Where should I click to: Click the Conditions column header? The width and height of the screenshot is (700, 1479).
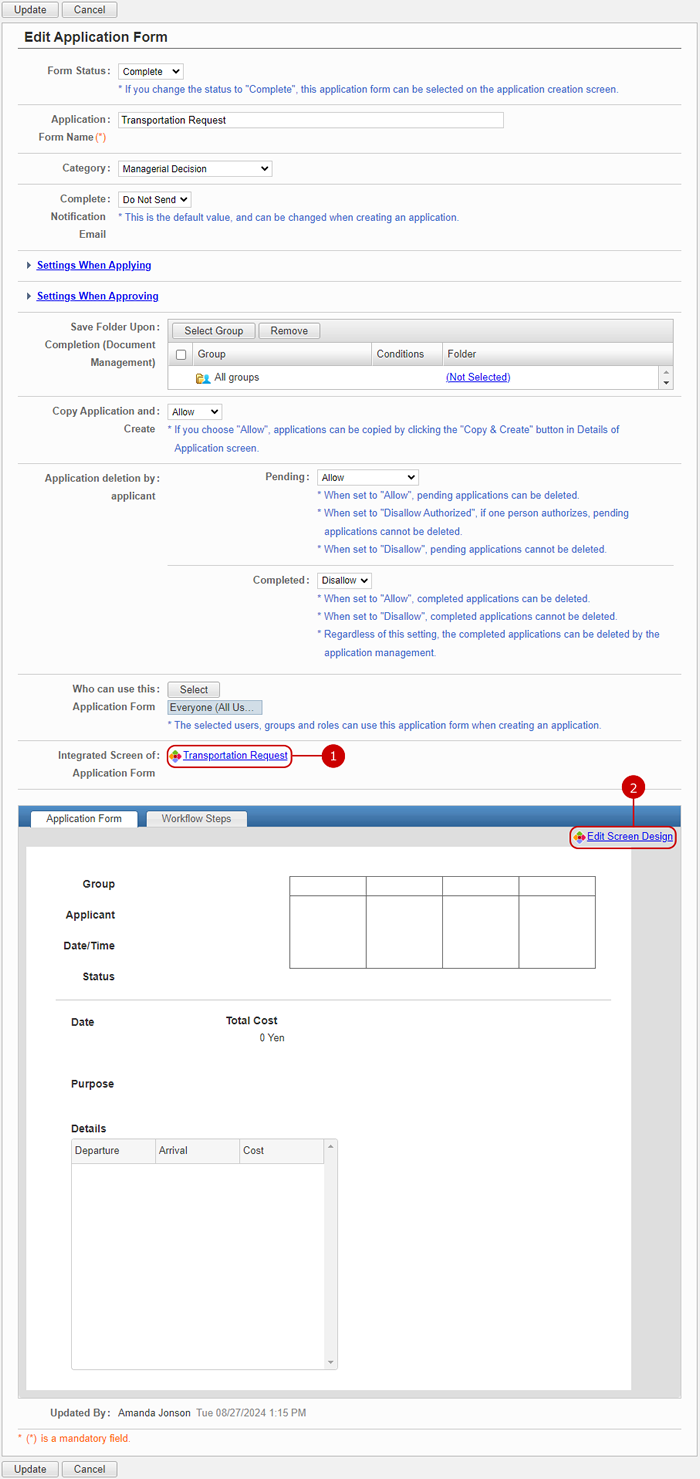click(x=407, y=354)
